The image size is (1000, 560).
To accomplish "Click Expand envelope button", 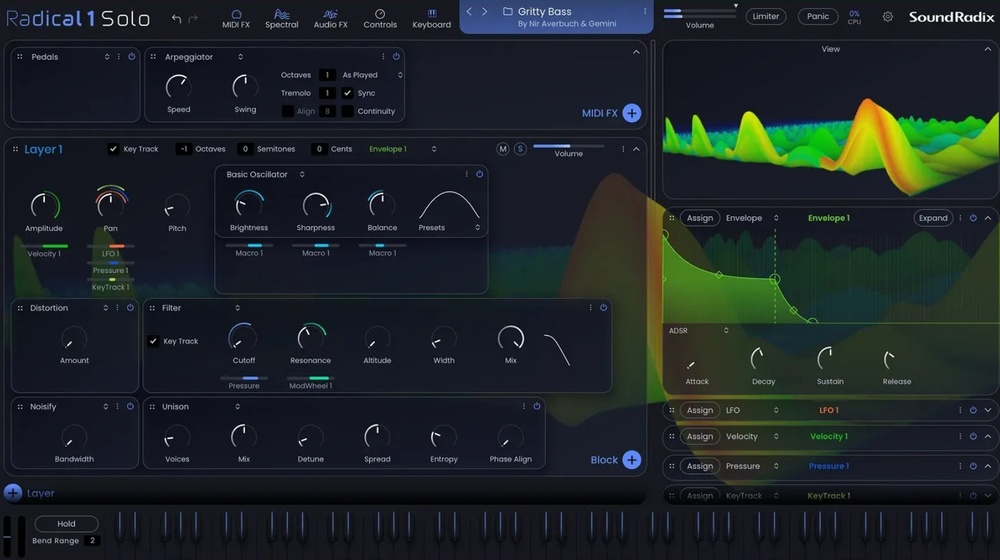I will pyautogui.click(x=933, y=218).
